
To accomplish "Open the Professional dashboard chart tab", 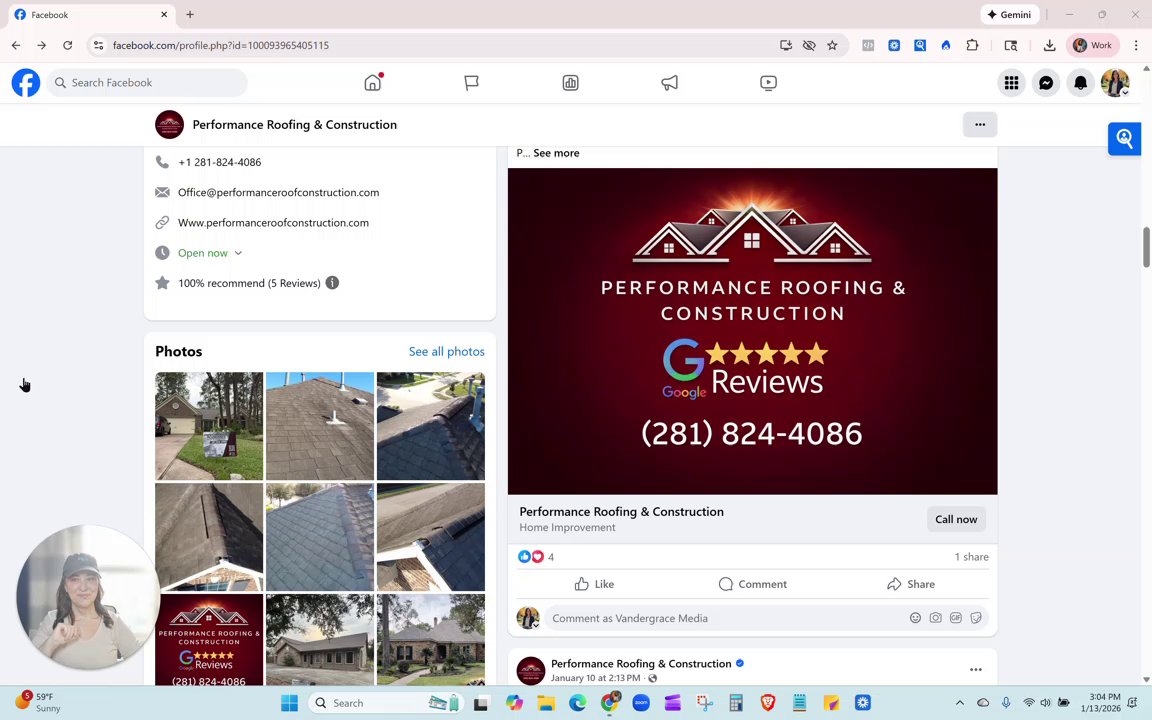I will [x=570, y=83].
